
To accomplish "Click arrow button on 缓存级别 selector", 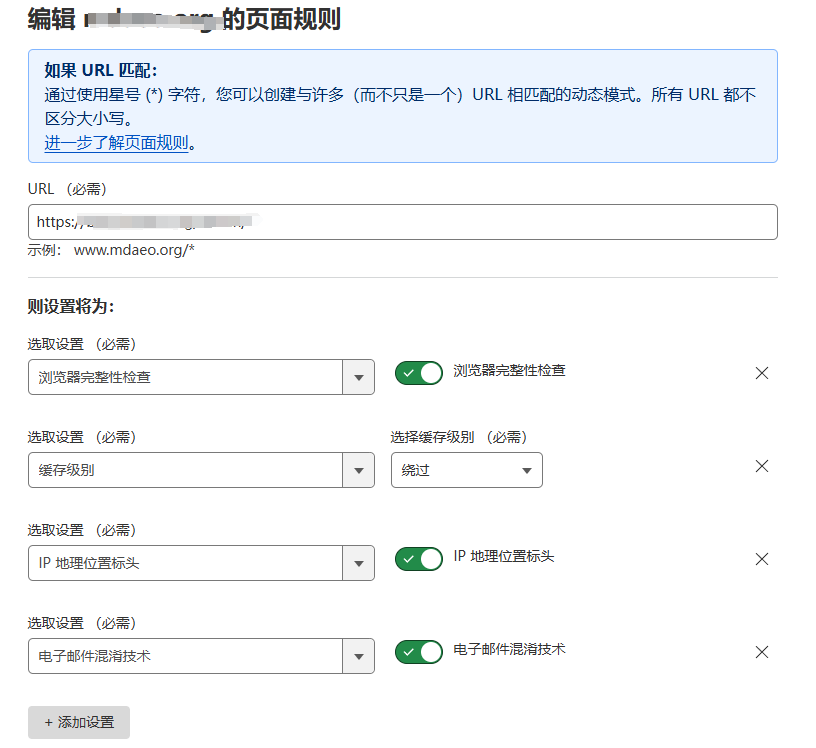I will pos(358,470).
